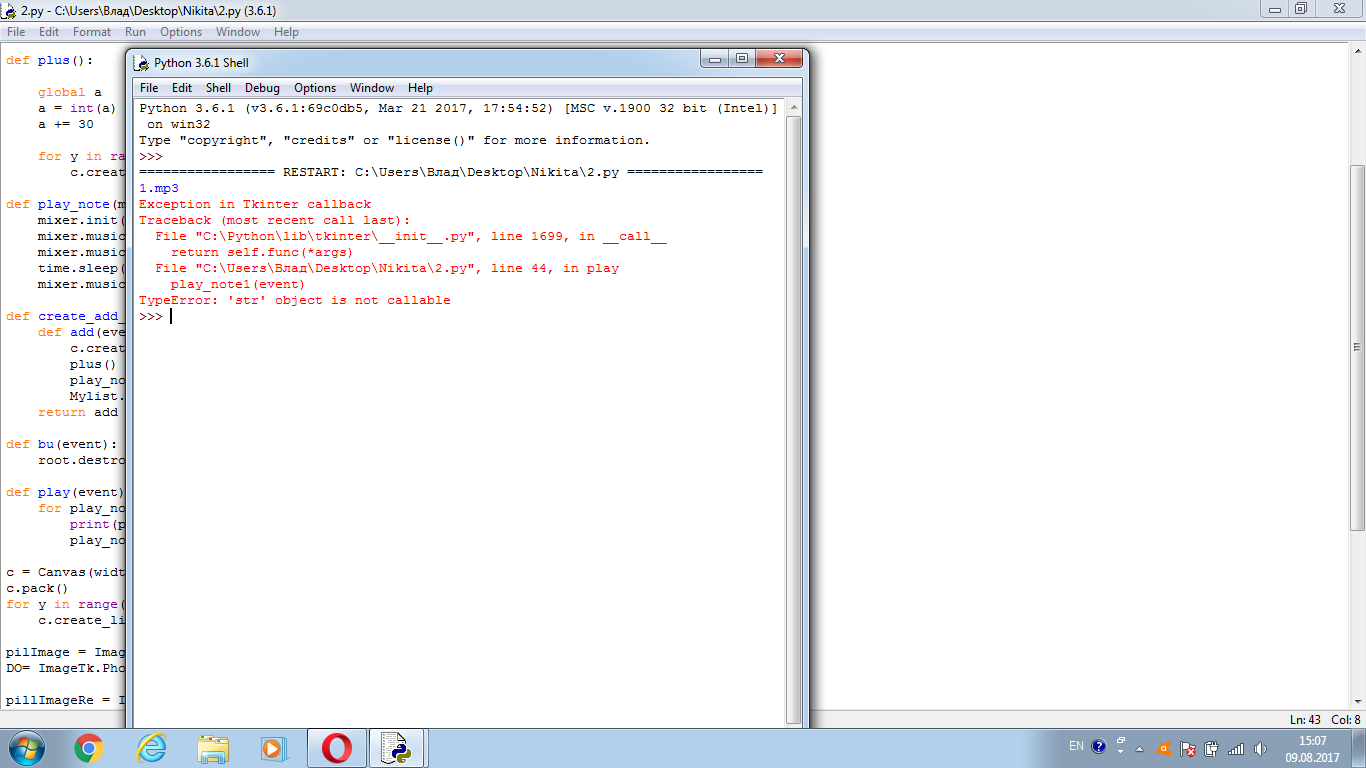The image size is (1366, 768).
Task: Open the Run menu in editor window
Action: click(x=135, y=32)
